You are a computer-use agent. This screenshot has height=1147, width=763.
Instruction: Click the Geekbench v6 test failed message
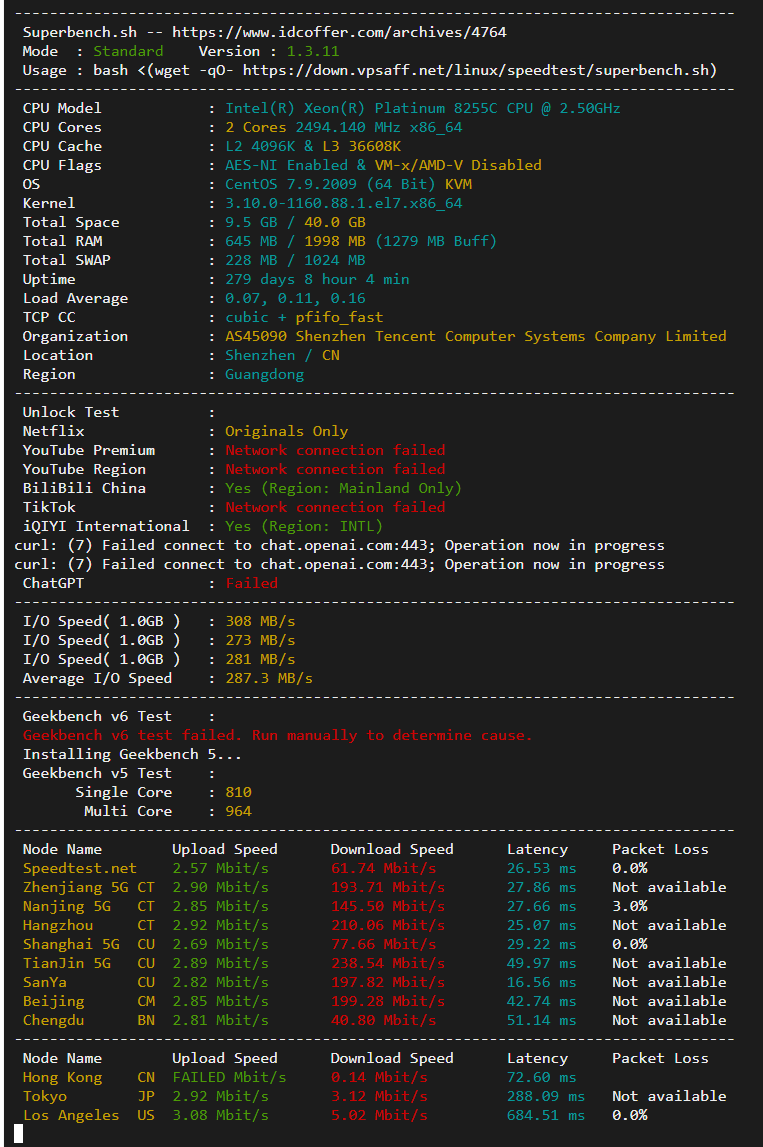(x=277, y=735)
